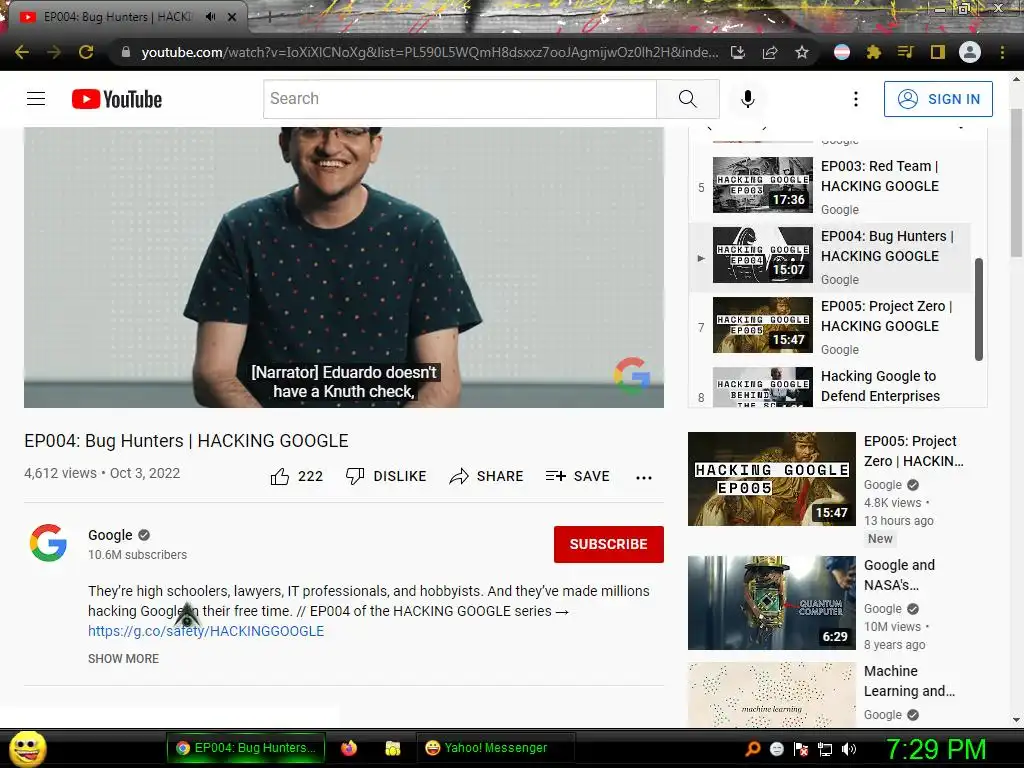Open the network tray icon
The image size is (1024, 768).
tap(825, 749)
